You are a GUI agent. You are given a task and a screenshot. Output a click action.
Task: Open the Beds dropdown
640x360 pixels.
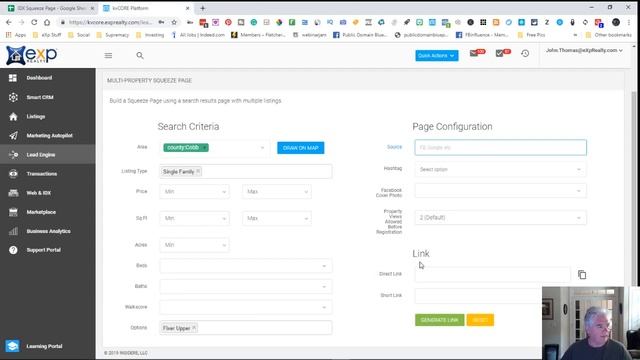pos(246,266)
